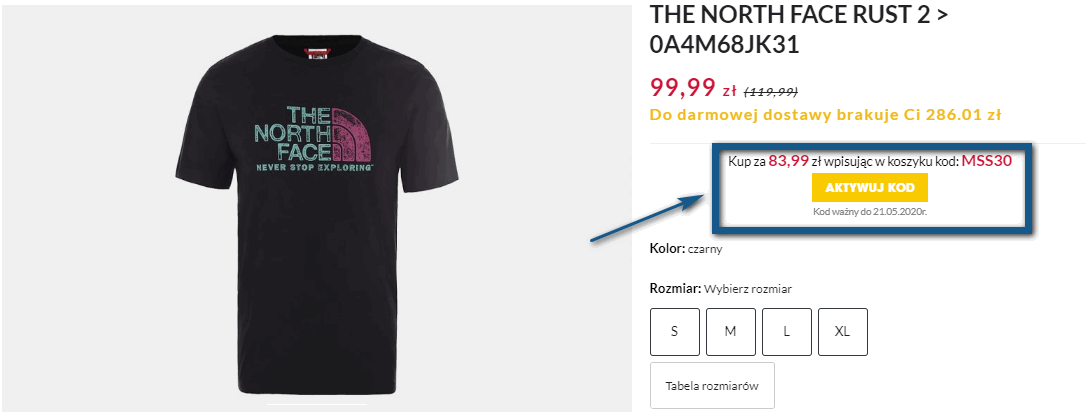Open the Tabela rozmiarów size chart
Screen dimensions: 1086x412
pyautogui.click(x=712, y=386)
